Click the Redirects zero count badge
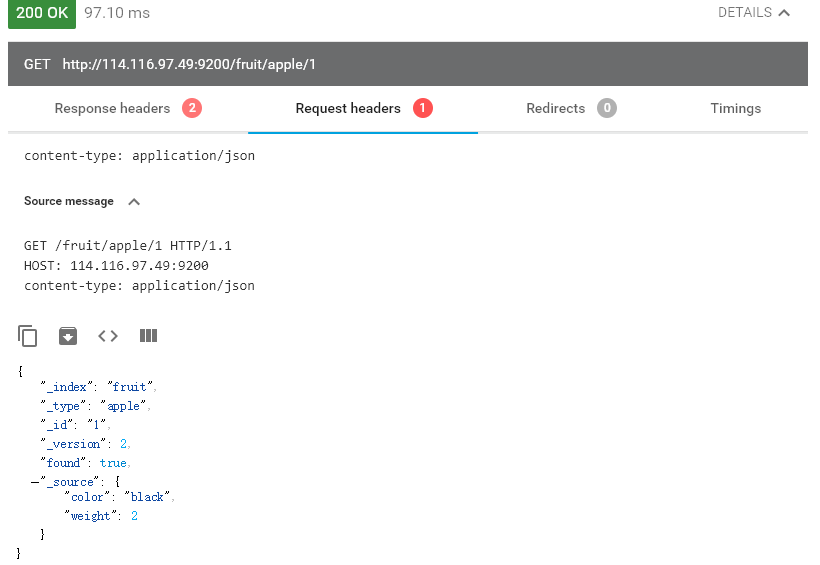This screenshot has width=820, height=565. point(607,108)
